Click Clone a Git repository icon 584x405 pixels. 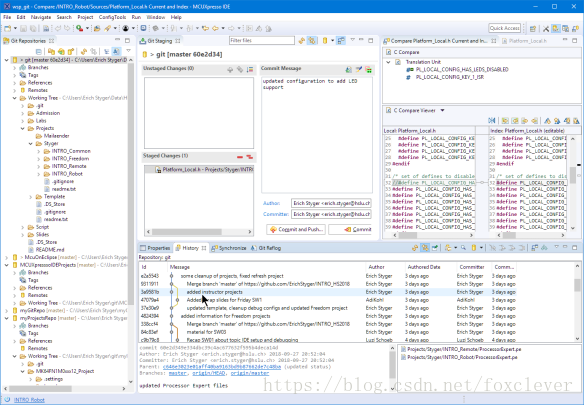pos(61,52)
